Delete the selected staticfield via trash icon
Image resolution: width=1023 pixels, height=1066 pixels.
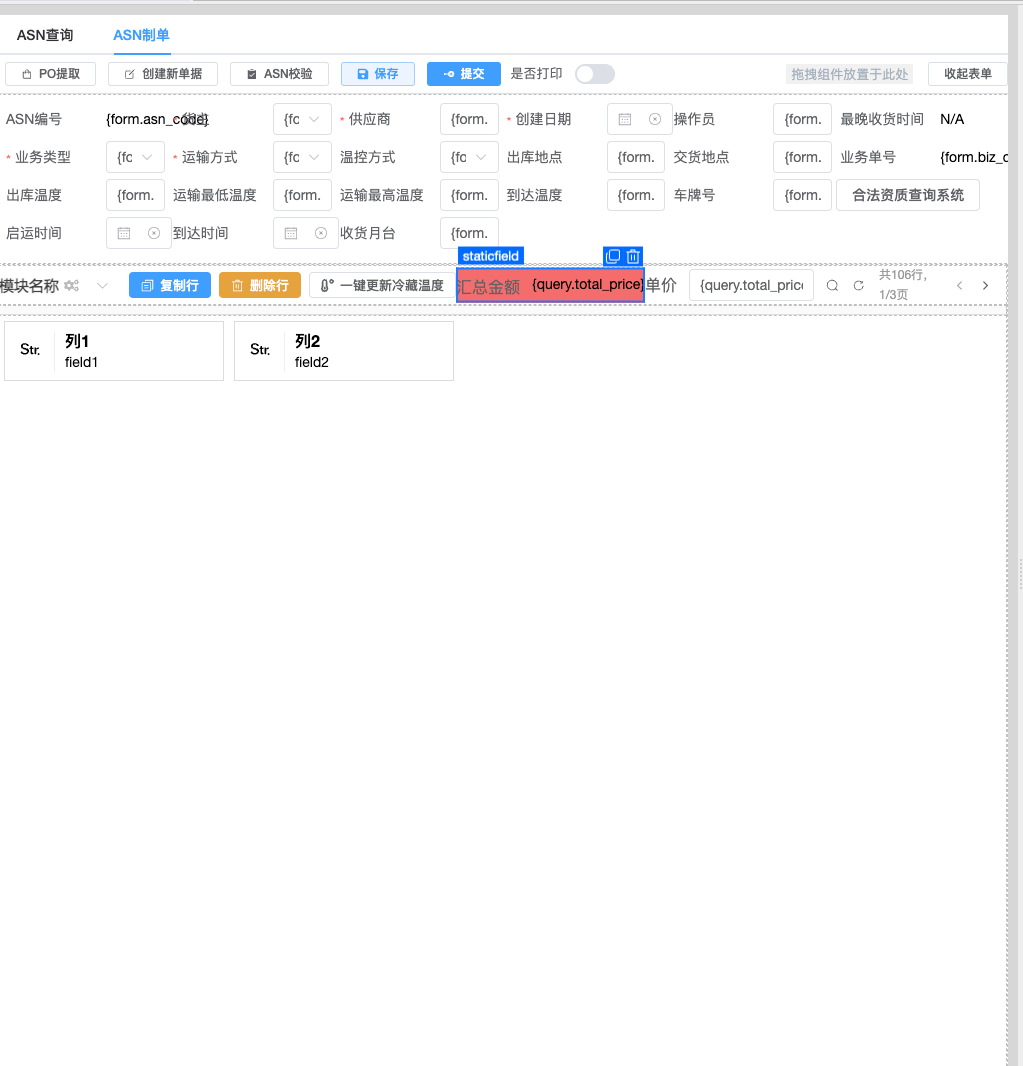click(633, 257)
